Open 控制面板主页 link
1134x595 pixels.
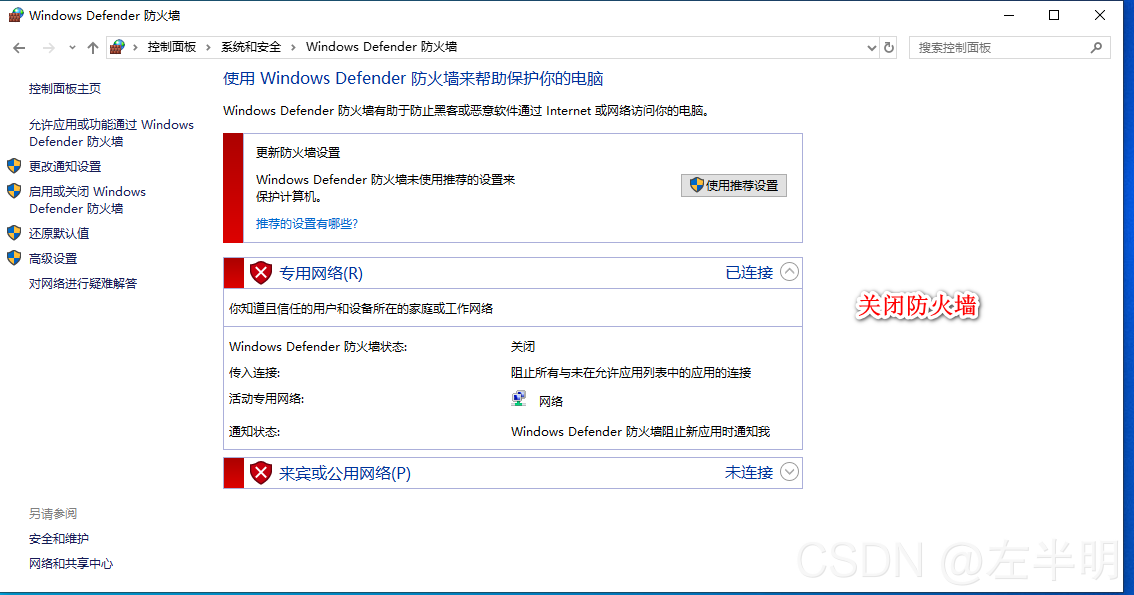(x=65, y=88)
